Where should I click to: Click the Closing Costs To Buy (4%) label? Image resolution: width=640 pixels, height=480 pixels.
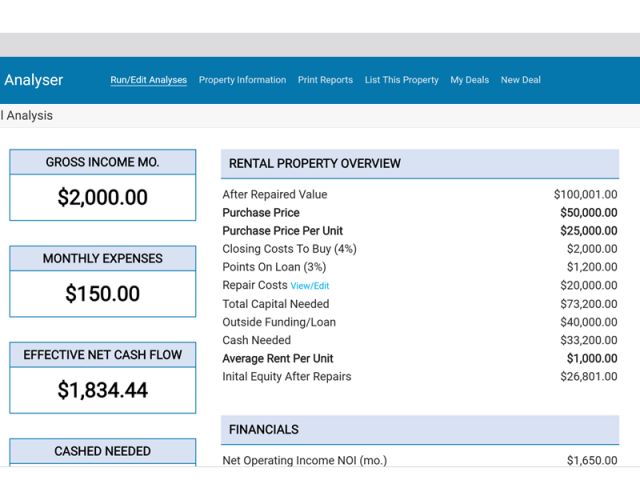(289, 249)
